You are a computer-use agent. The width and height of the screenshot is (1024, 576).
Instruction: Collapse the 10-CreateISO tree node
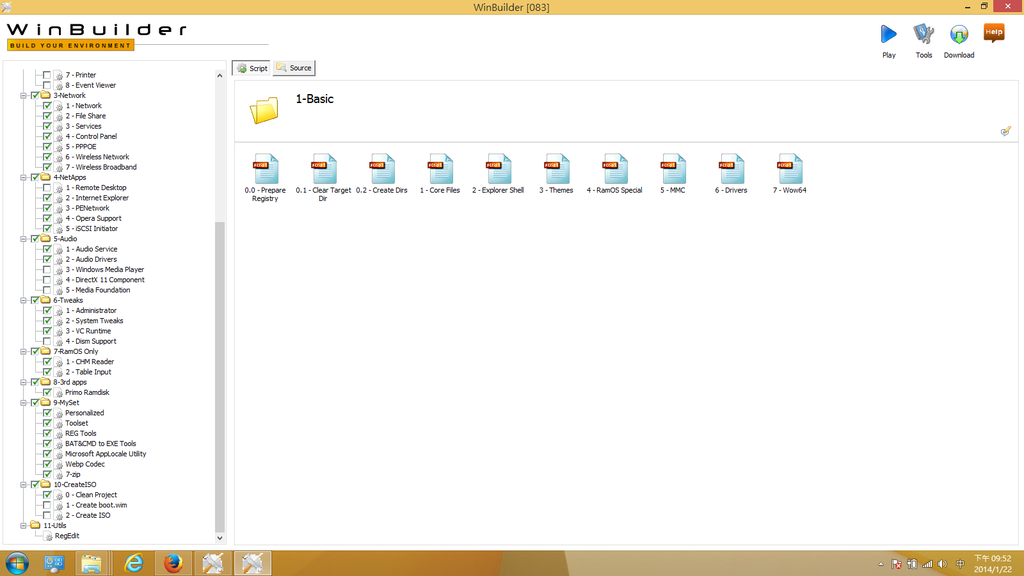click(x=24, y=485)
